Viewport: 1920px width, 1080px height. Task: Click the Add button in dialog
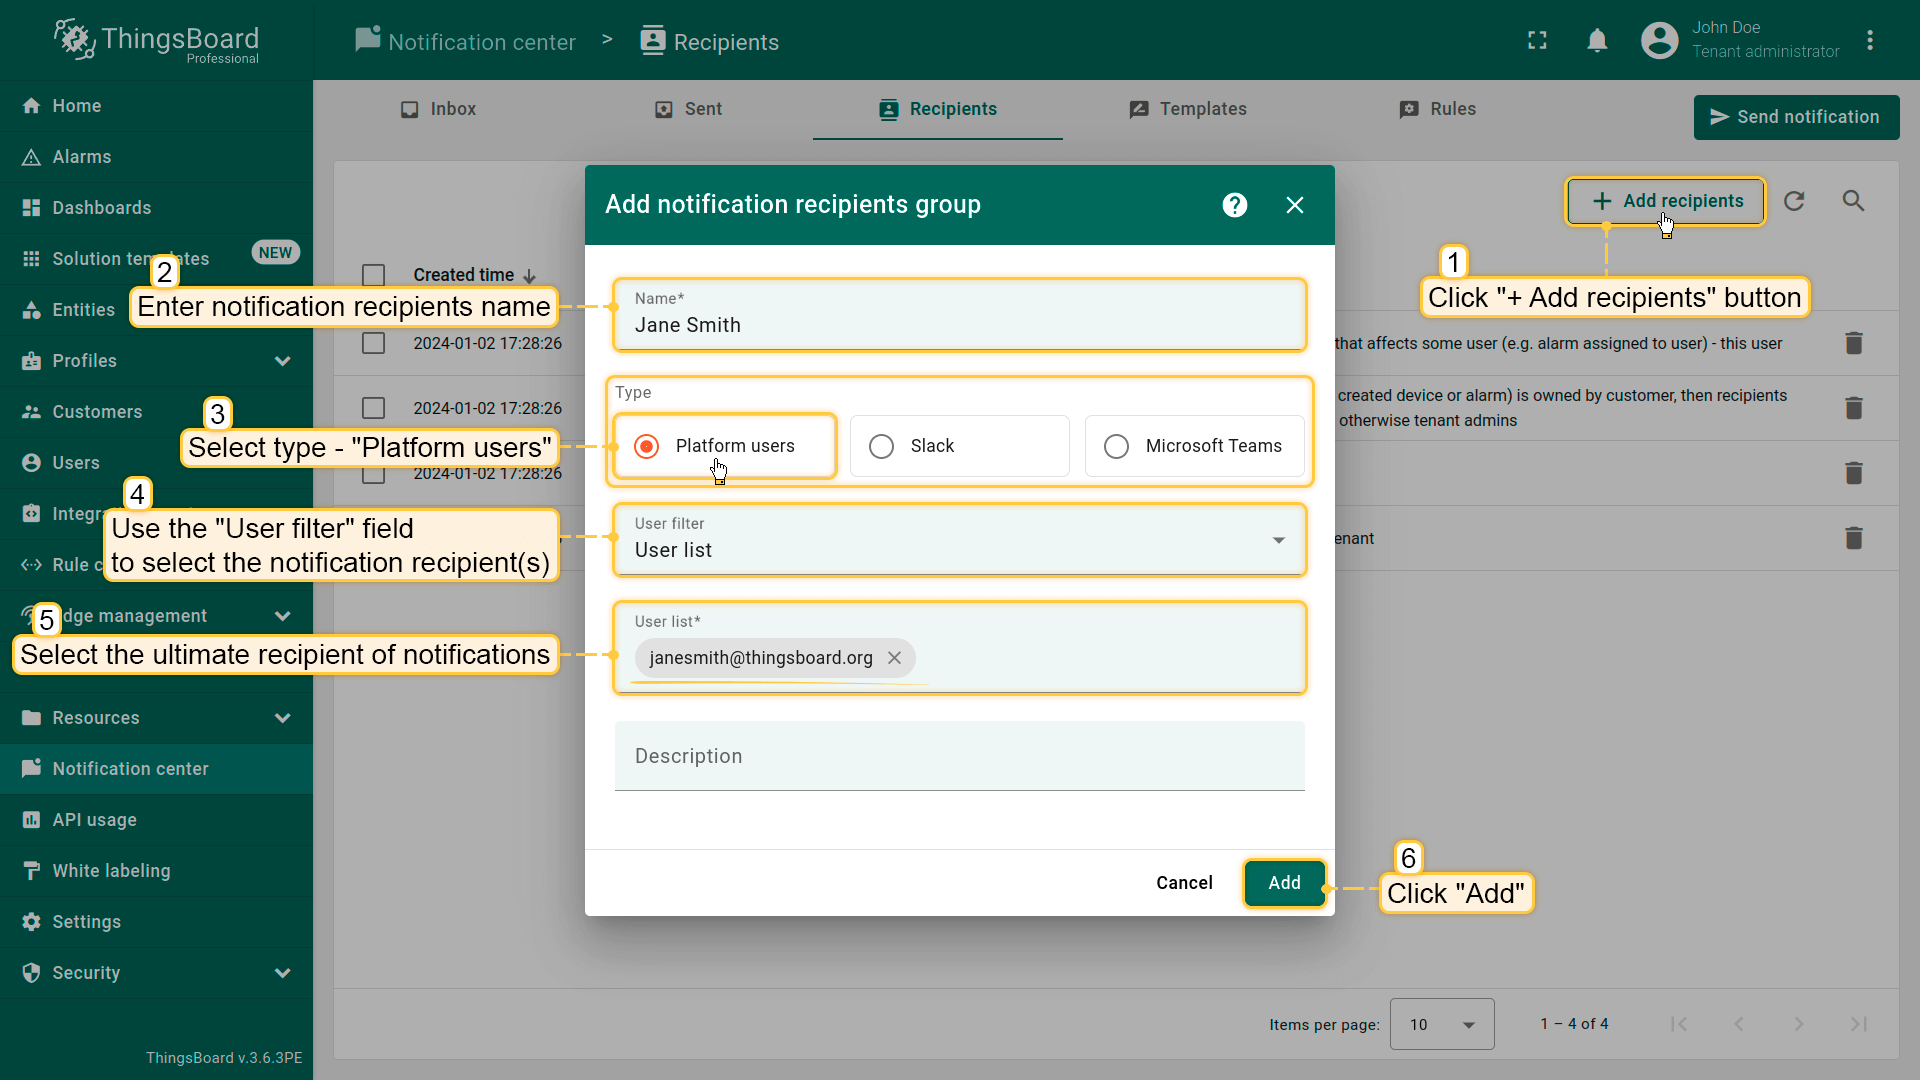pos(1284,883)
